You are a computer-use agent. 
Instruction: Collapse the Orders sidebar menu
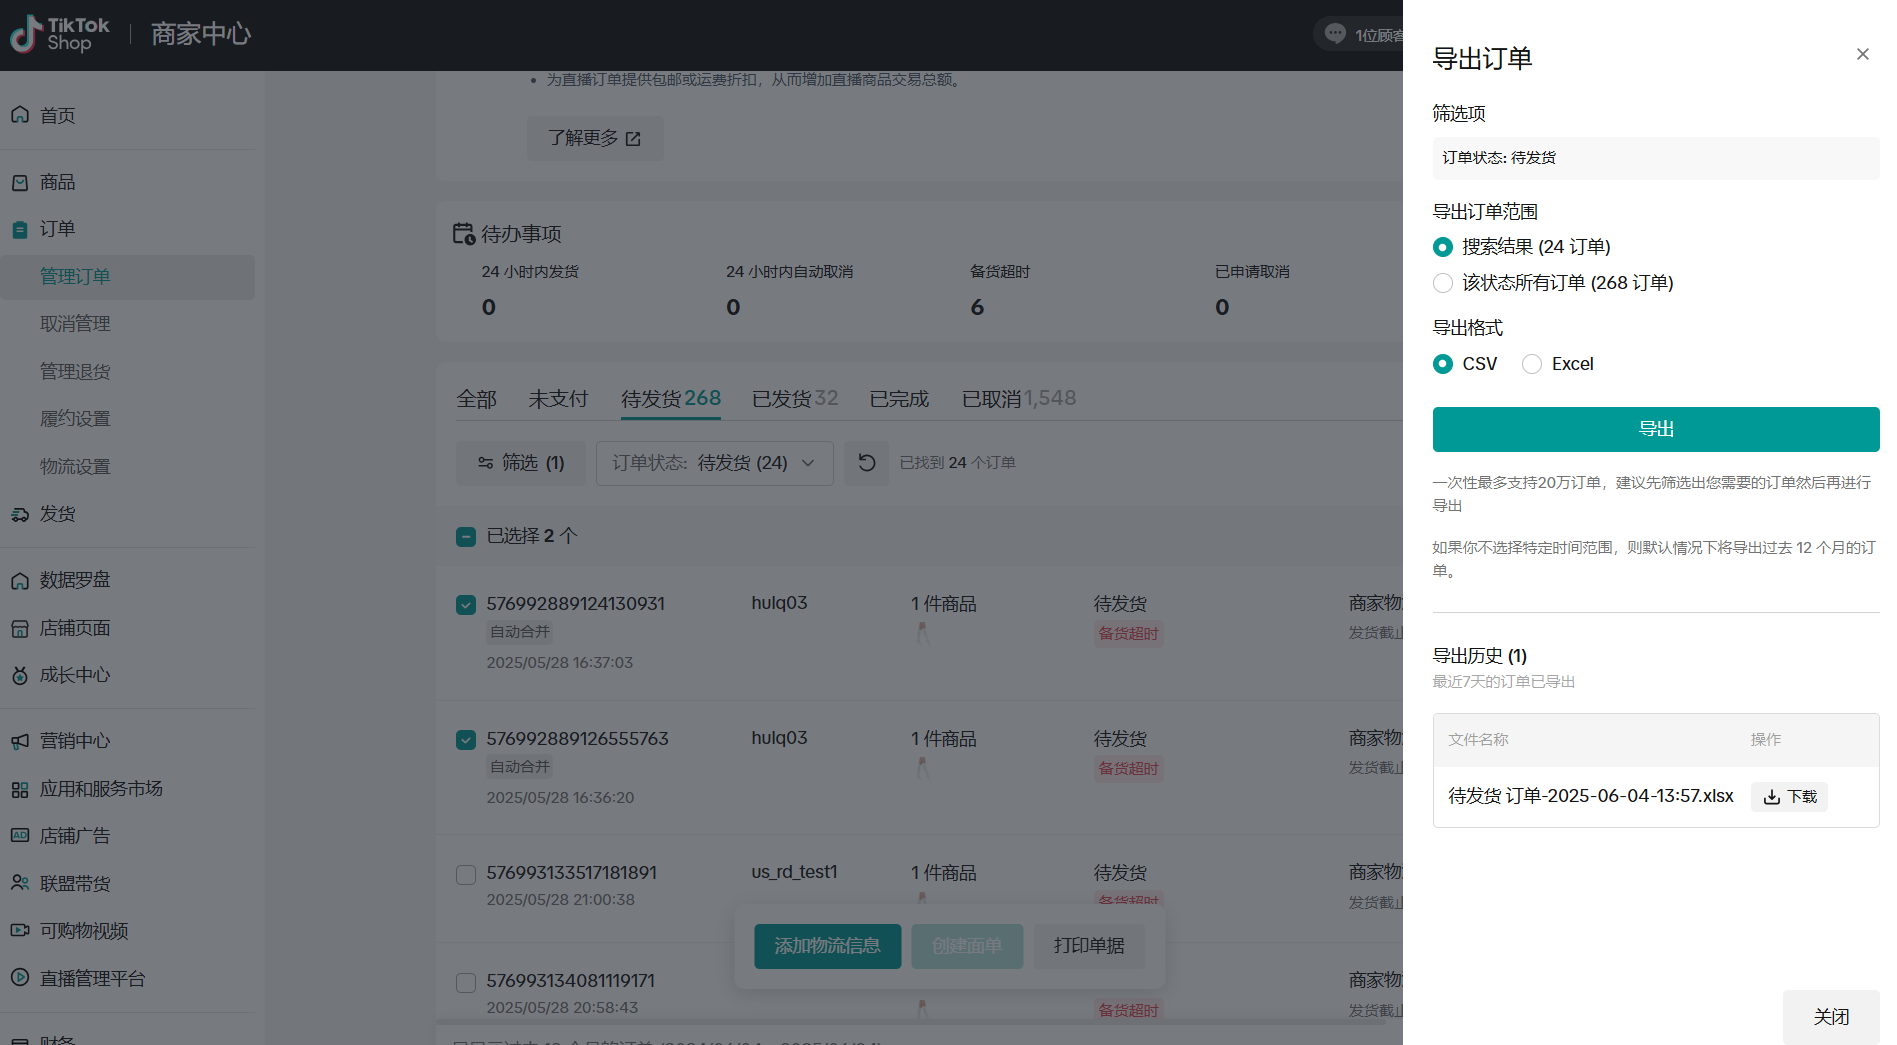click(x=58, y=229)
